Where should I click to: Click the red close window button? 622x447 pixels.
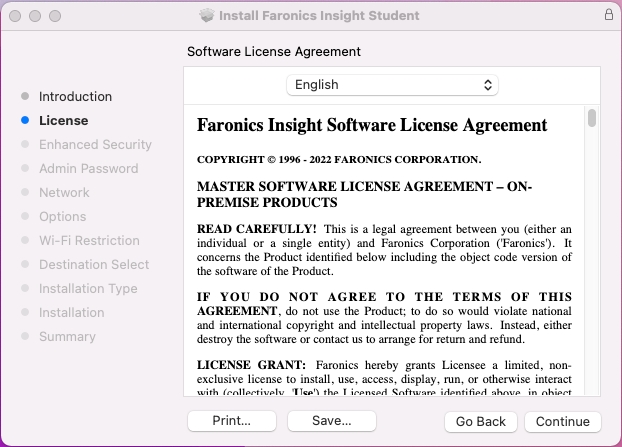pos(15,16)
